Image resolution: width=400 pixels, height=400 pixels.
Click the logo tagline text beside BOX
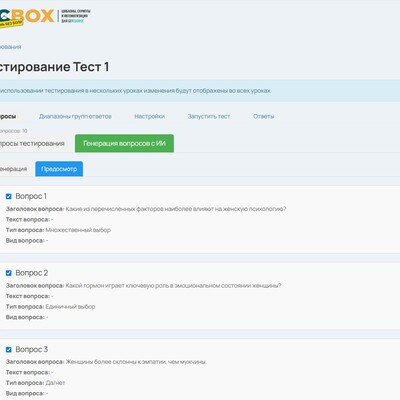pyautogui.click(x=76, y=16)
